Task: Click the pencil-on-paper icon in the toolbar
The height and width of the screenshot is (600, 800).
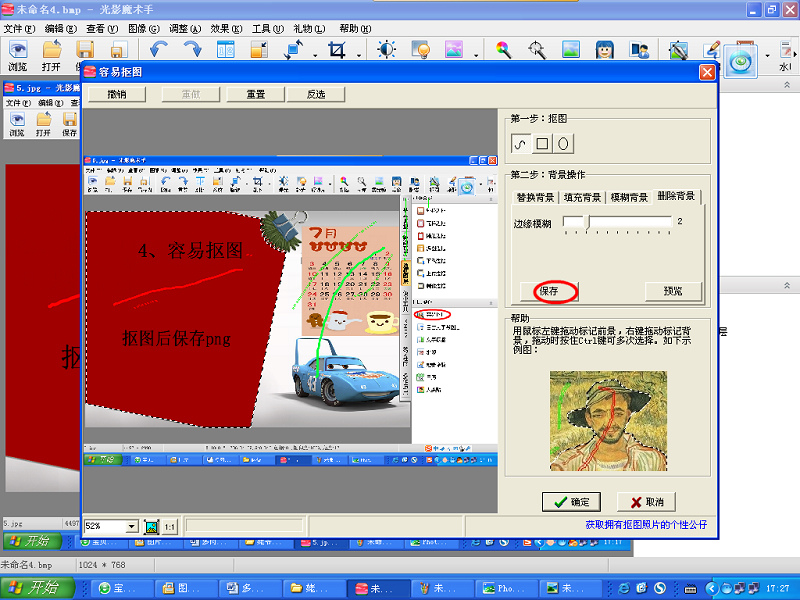Action: pos(711,50)
